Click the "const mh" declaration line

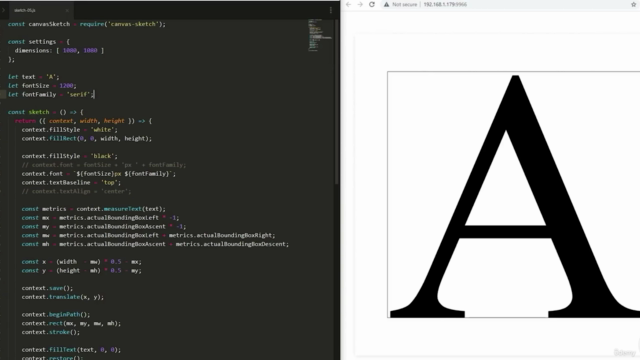pos(155,244)
